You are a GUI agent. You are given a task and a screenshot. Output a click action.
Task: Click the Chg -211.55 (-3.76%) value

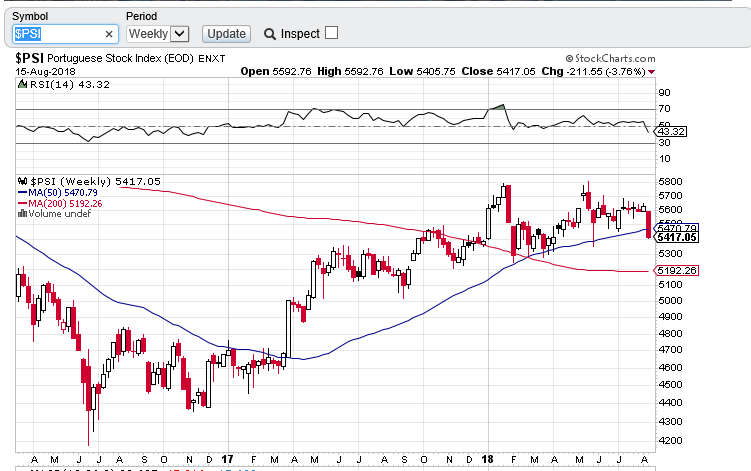click(593, 71)
